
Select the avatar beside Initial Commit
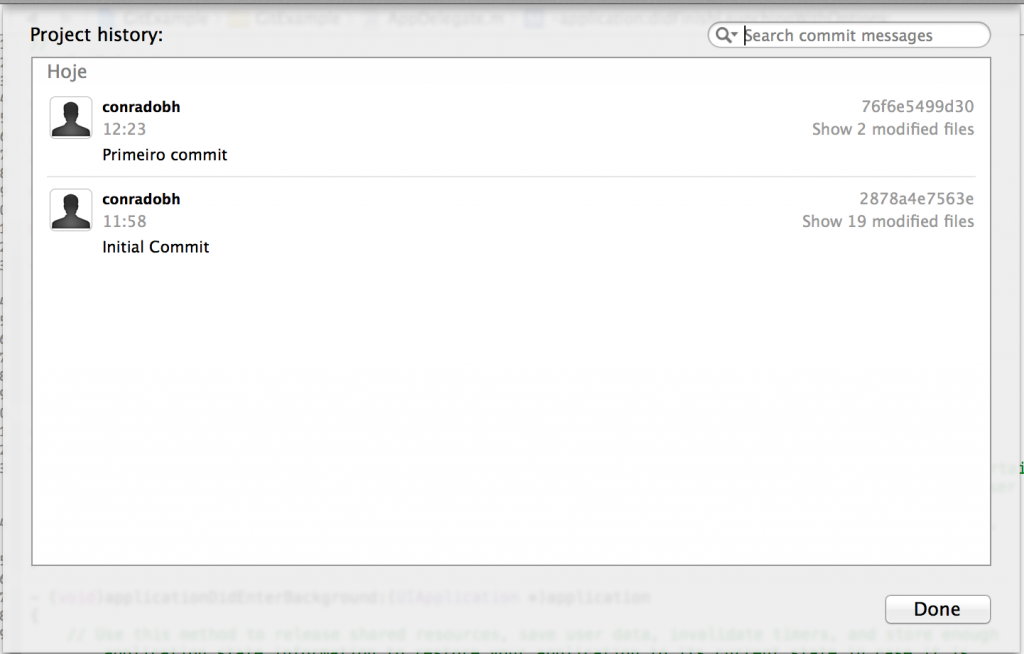71,210
